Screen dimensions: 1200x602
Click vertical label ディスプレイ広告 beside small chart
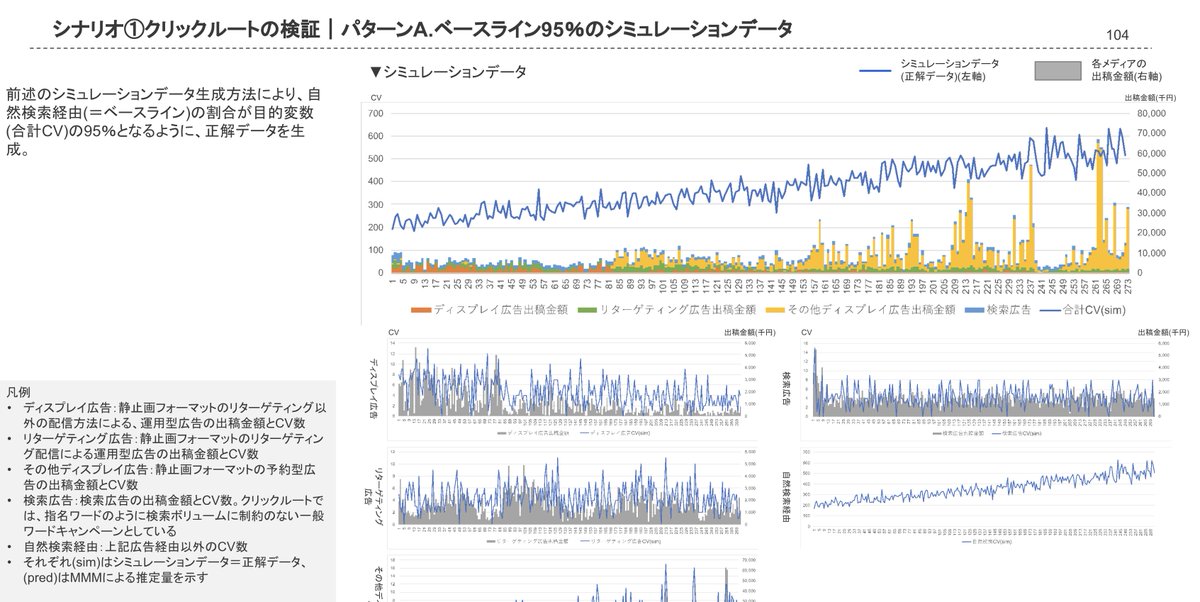[375, 390]
